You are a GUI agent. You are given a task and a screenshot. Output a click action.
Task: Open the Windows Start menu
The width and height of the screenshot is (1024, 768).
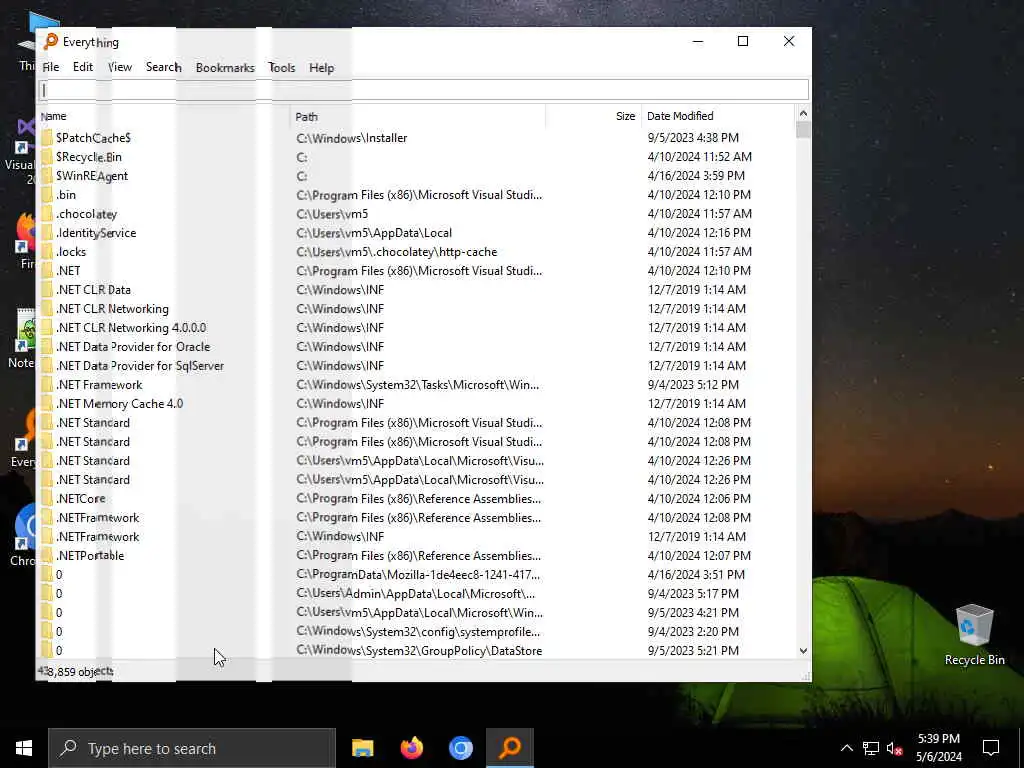(24, 748)
